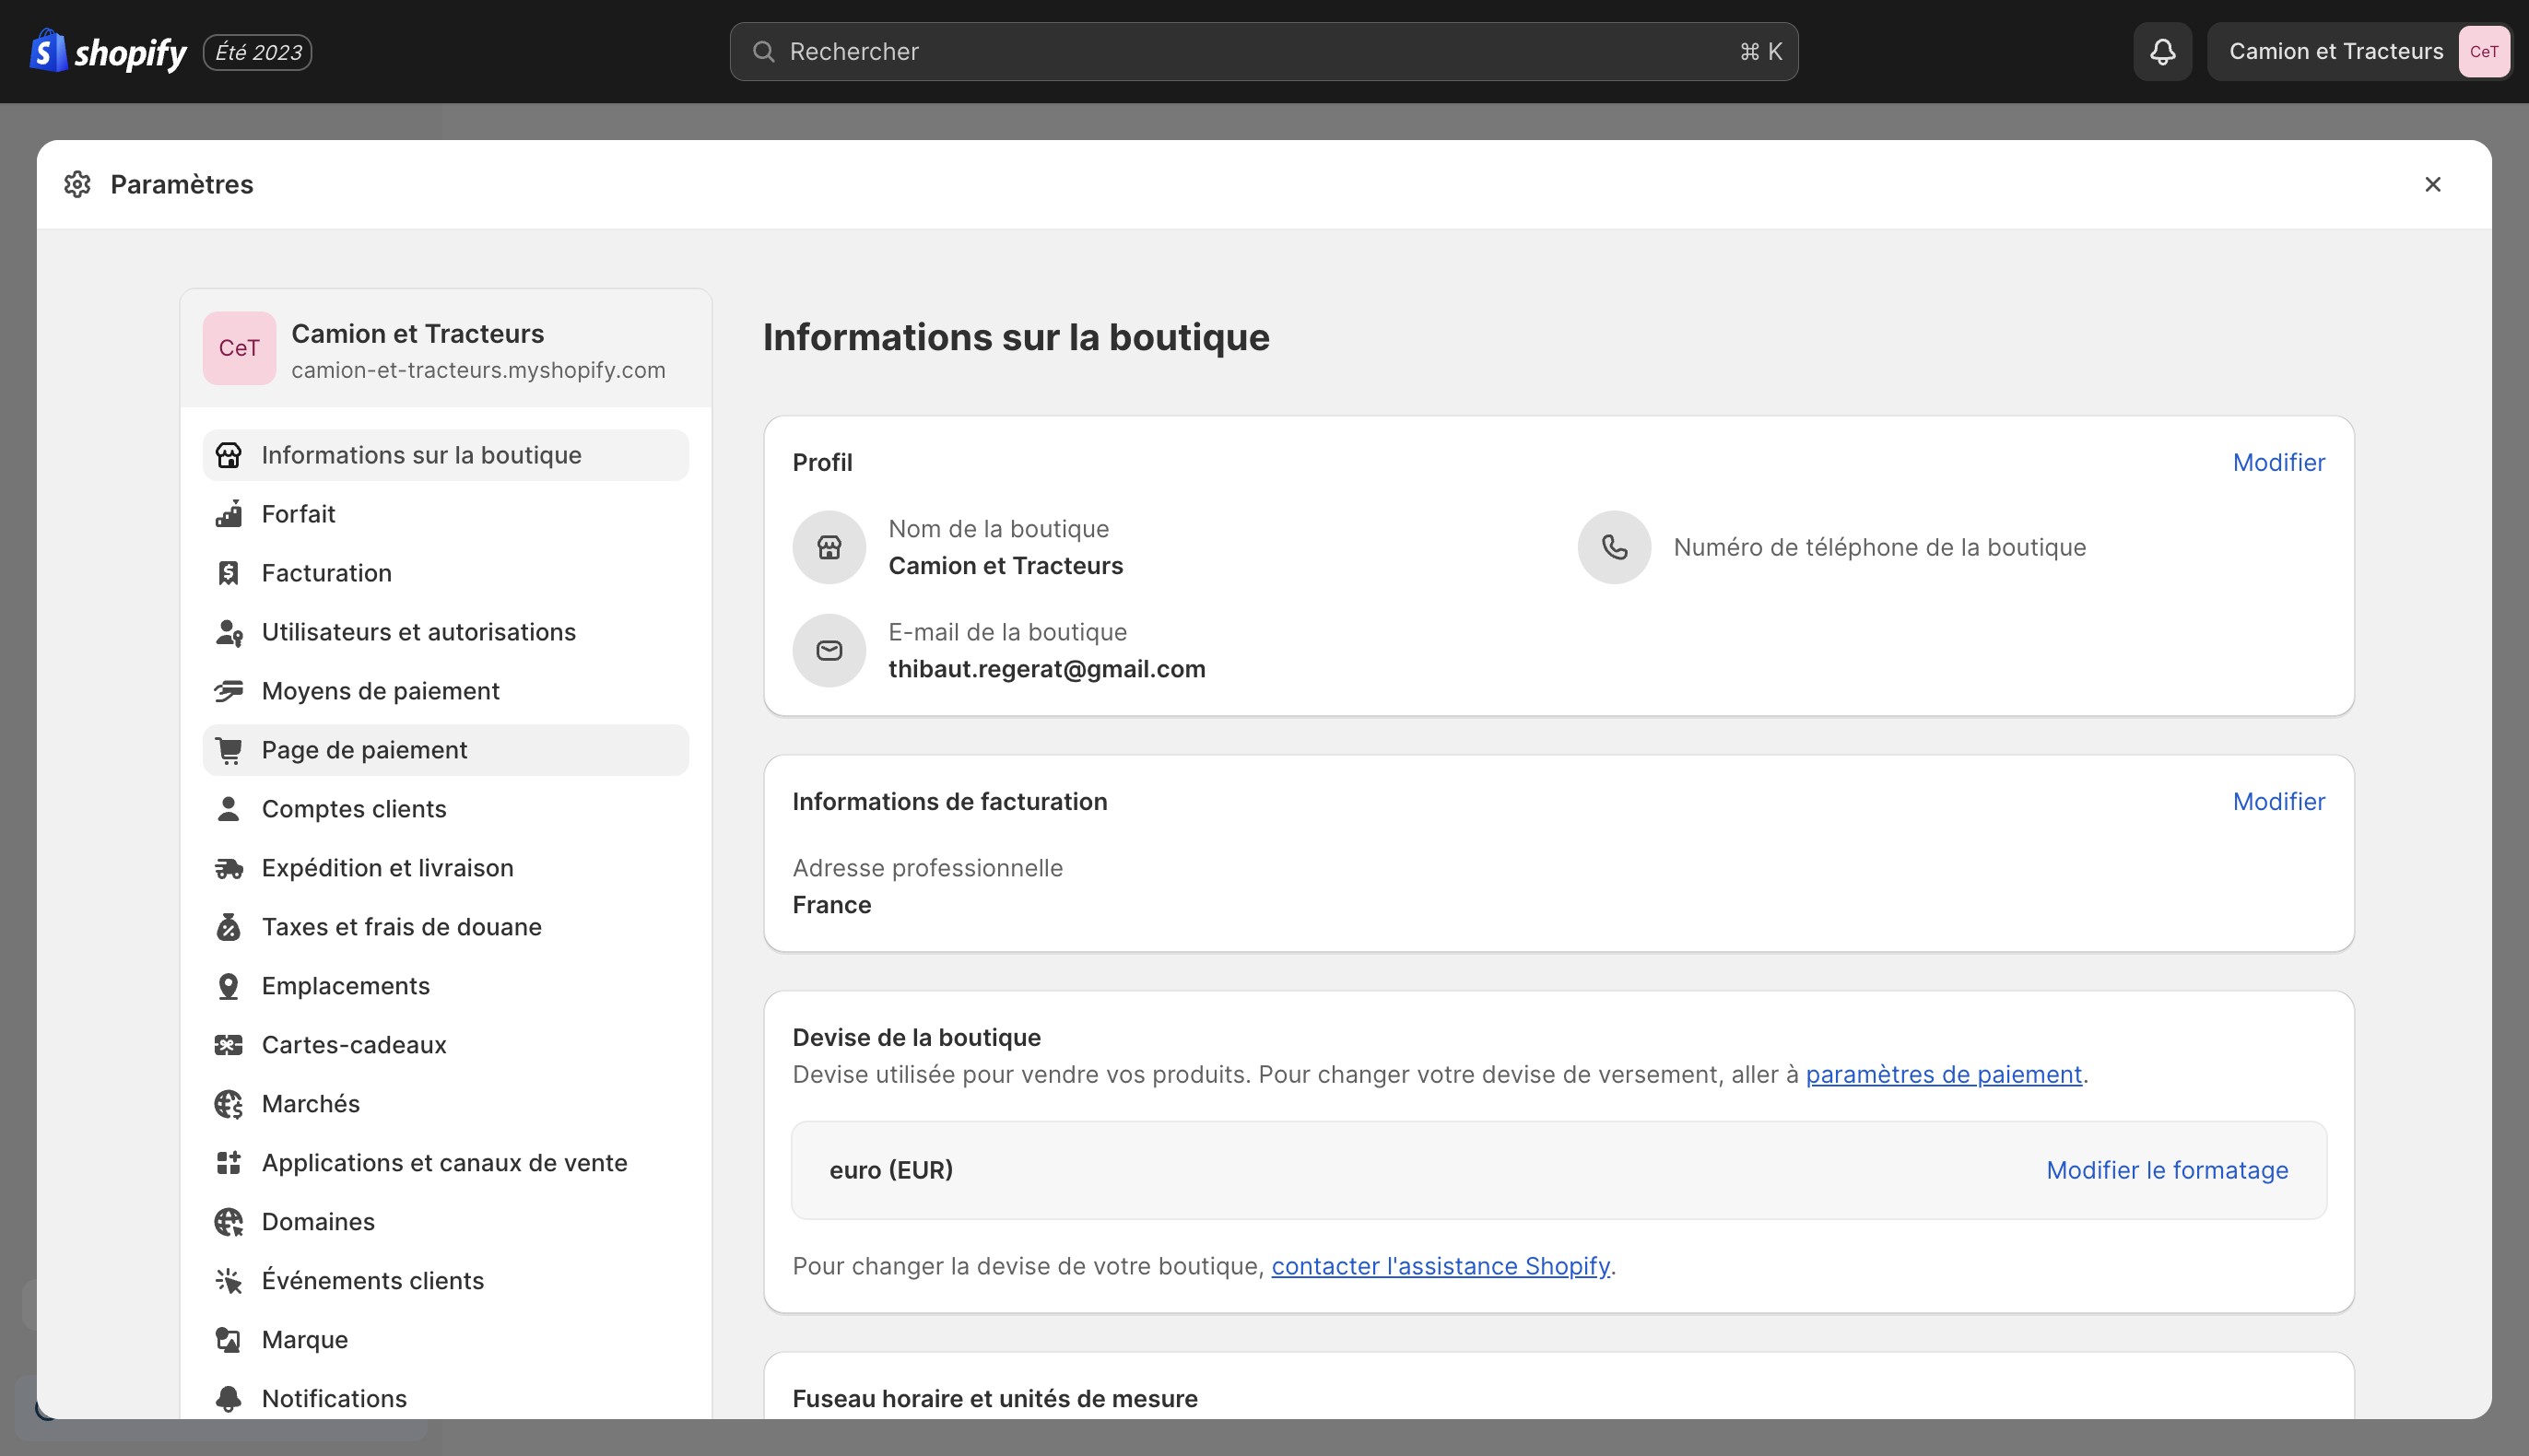Image resolution: width=2529 pixels, height=1456 pixels.
Task: Click Modifier le formatage link
Action: pyautogui.click(x=2166, y=1170)
